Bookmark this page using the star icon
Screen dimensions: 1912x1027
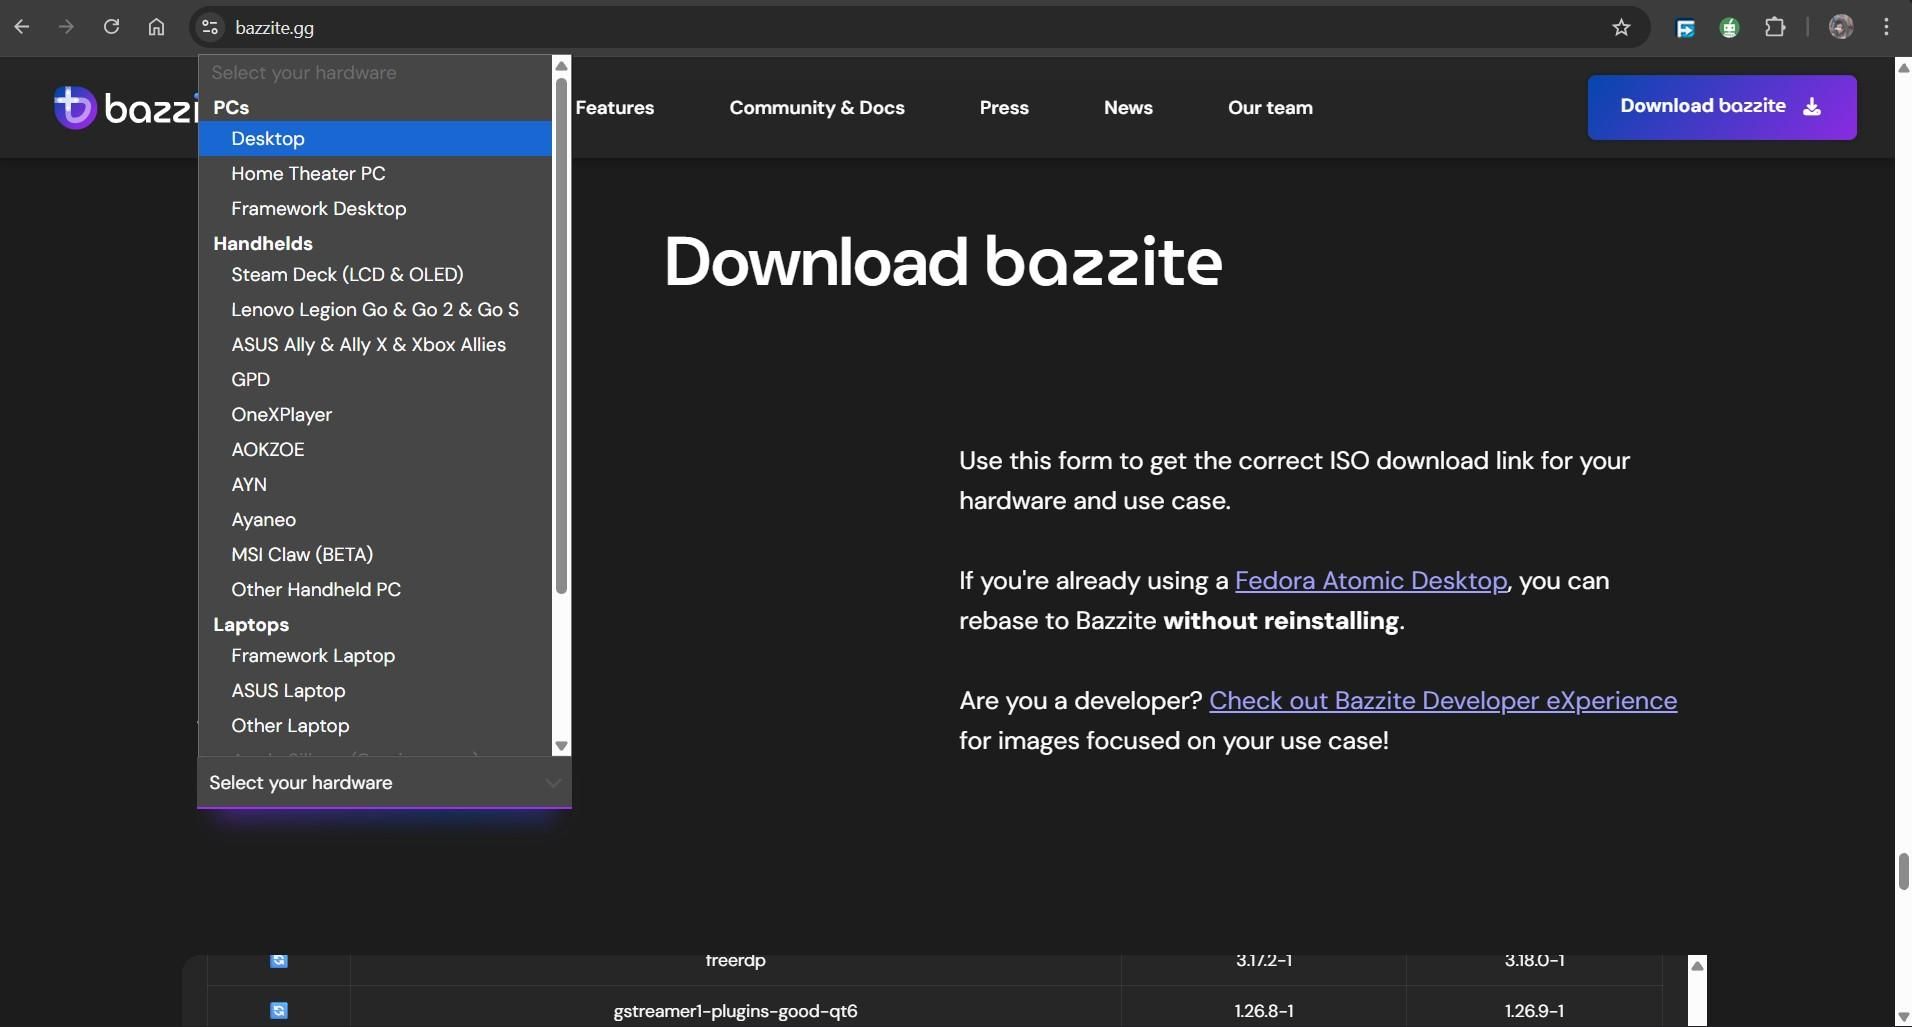(1620, 27)
